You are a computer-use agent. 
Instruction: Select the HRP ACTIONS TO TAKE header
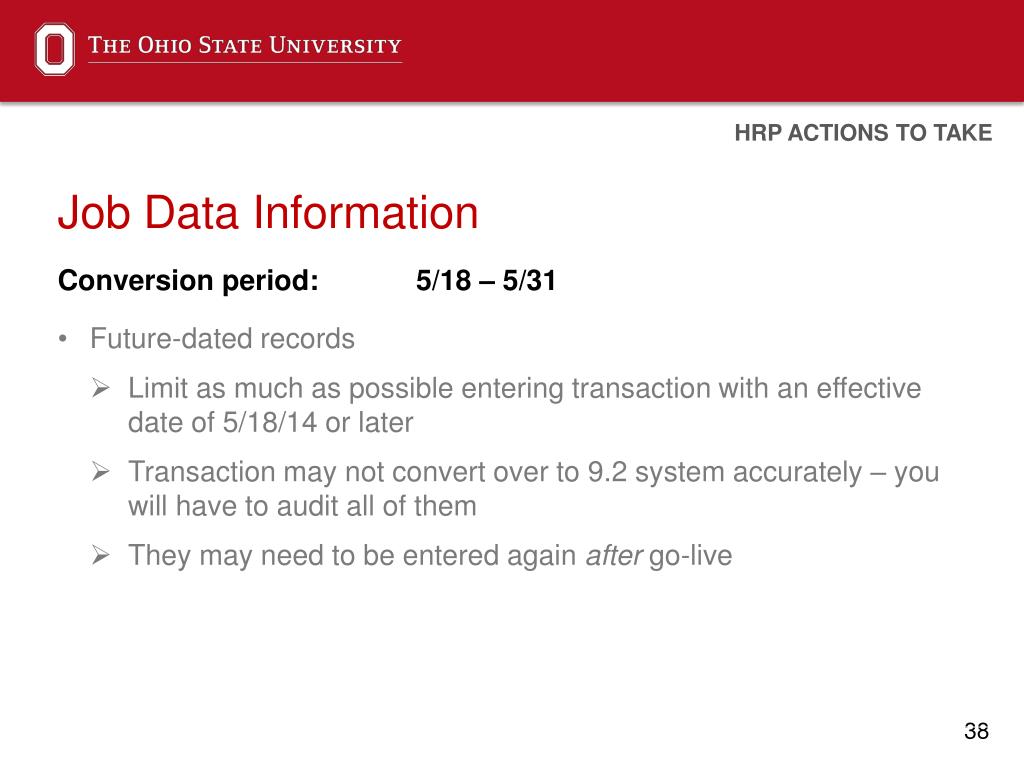coord(863,133)
